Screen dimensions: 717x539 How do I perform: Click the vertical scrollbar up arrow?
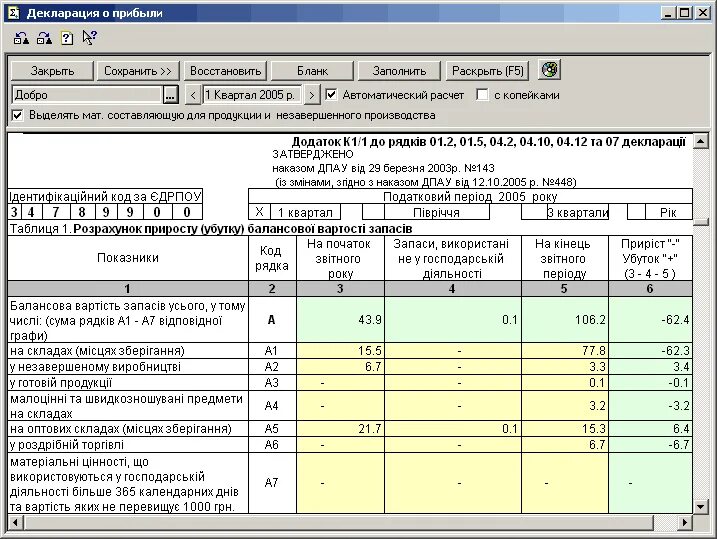701,141
